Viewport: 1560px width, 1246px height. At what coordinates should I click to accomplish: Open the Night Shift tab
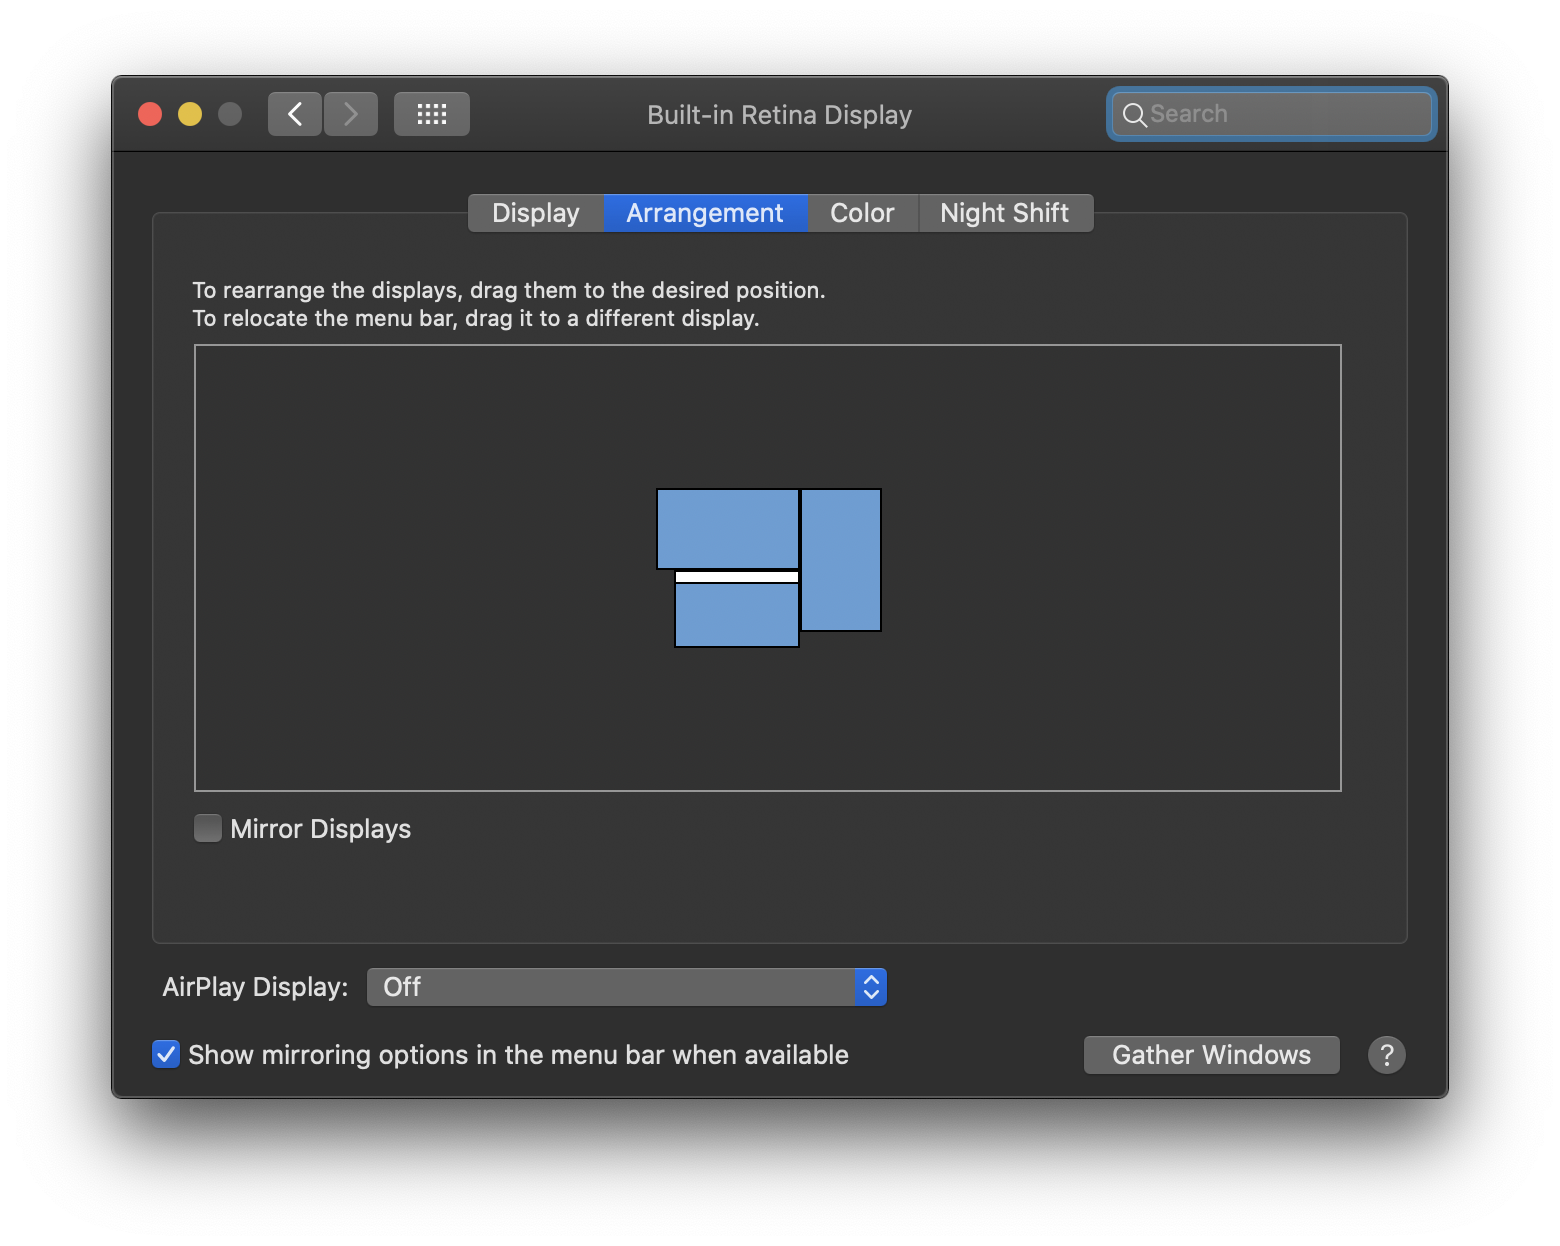point(1004,212)
